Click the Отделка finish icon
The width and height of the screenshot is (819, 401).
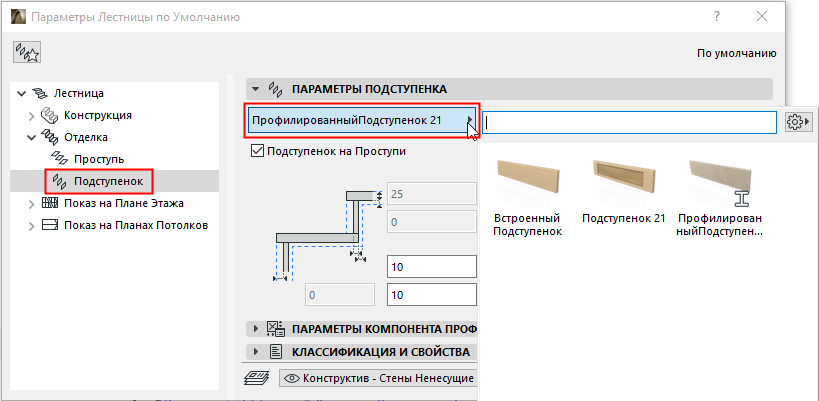point(50,137)
